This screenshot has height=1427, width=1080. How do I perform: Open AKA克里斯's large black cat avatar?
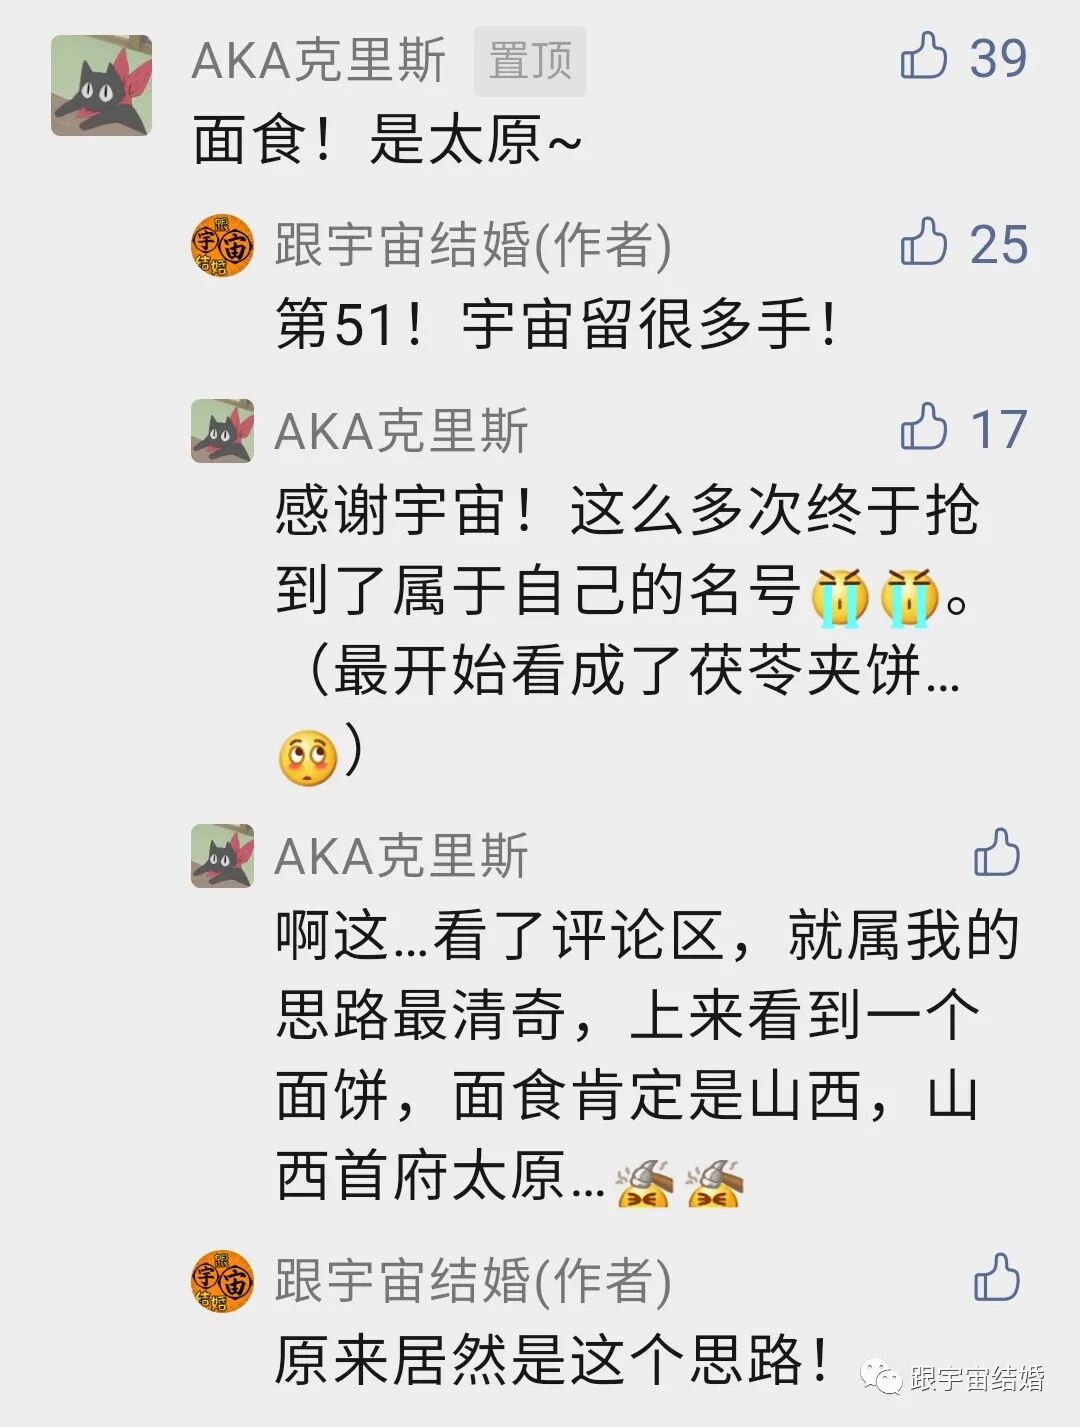click(101, 85)
